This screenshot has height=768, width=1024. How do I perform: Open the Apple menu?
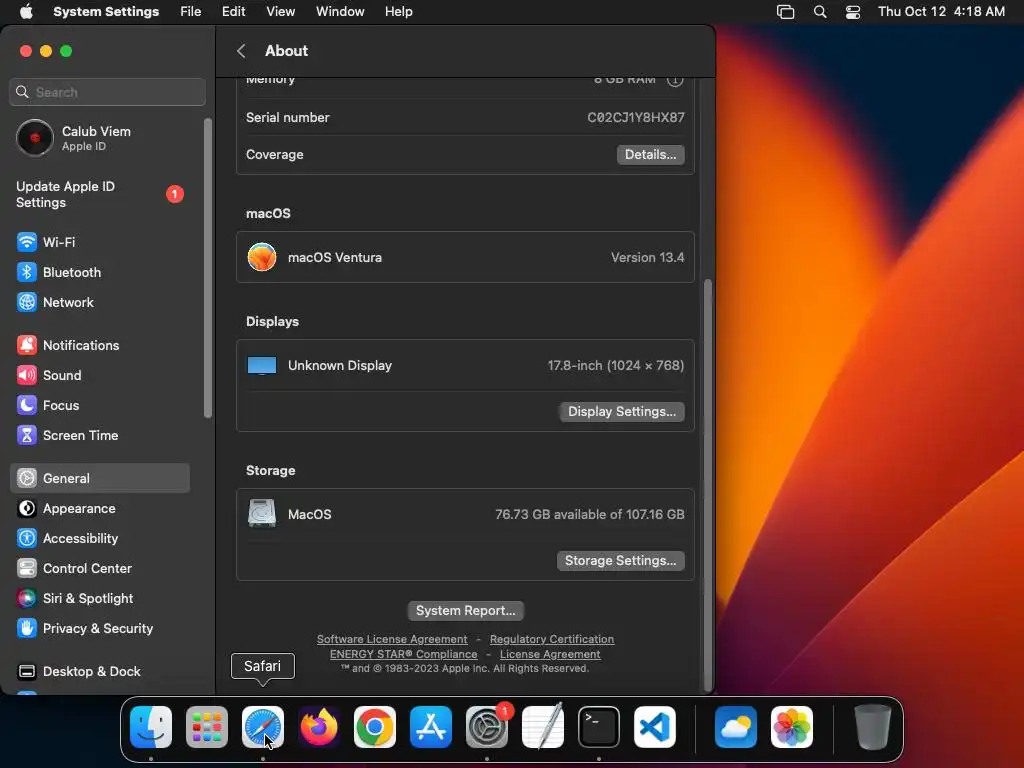tap(26, 12)
